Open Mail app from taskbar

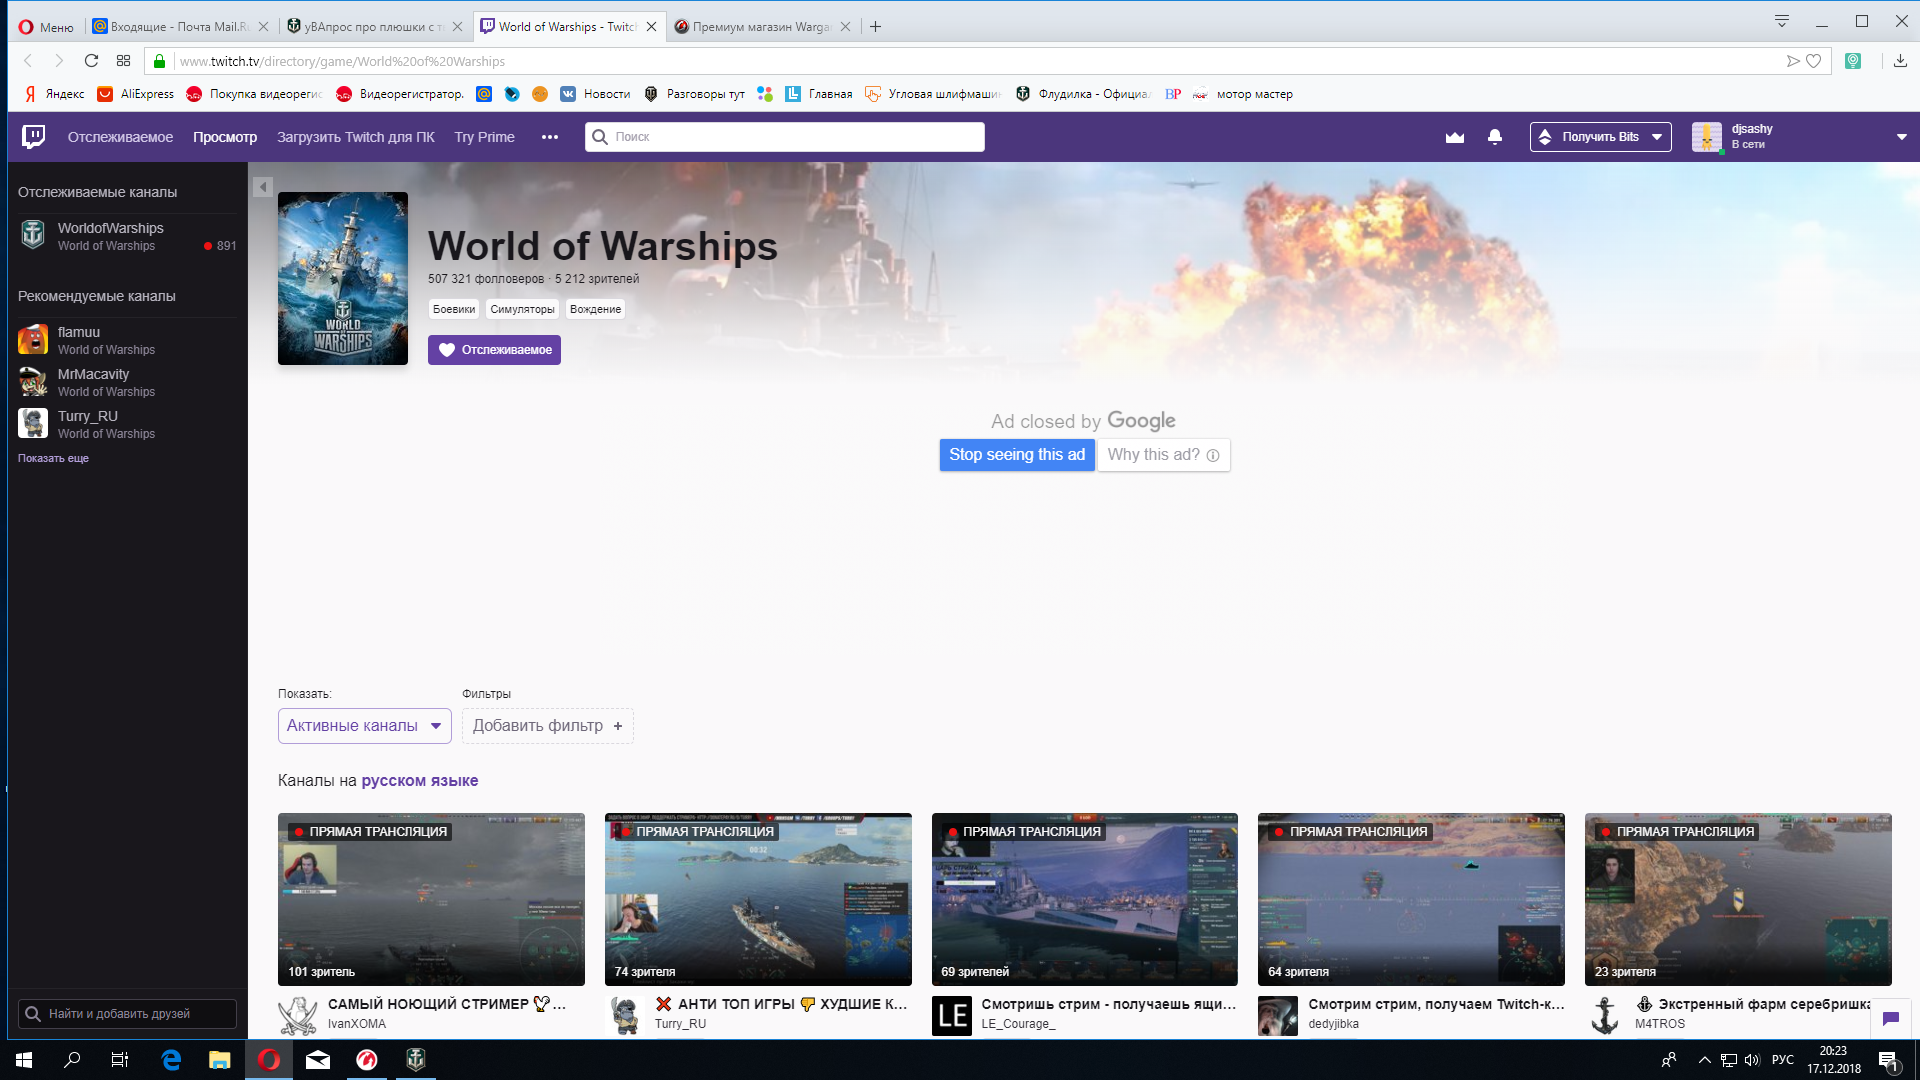pyautogui.click(x=318, y=1060)
